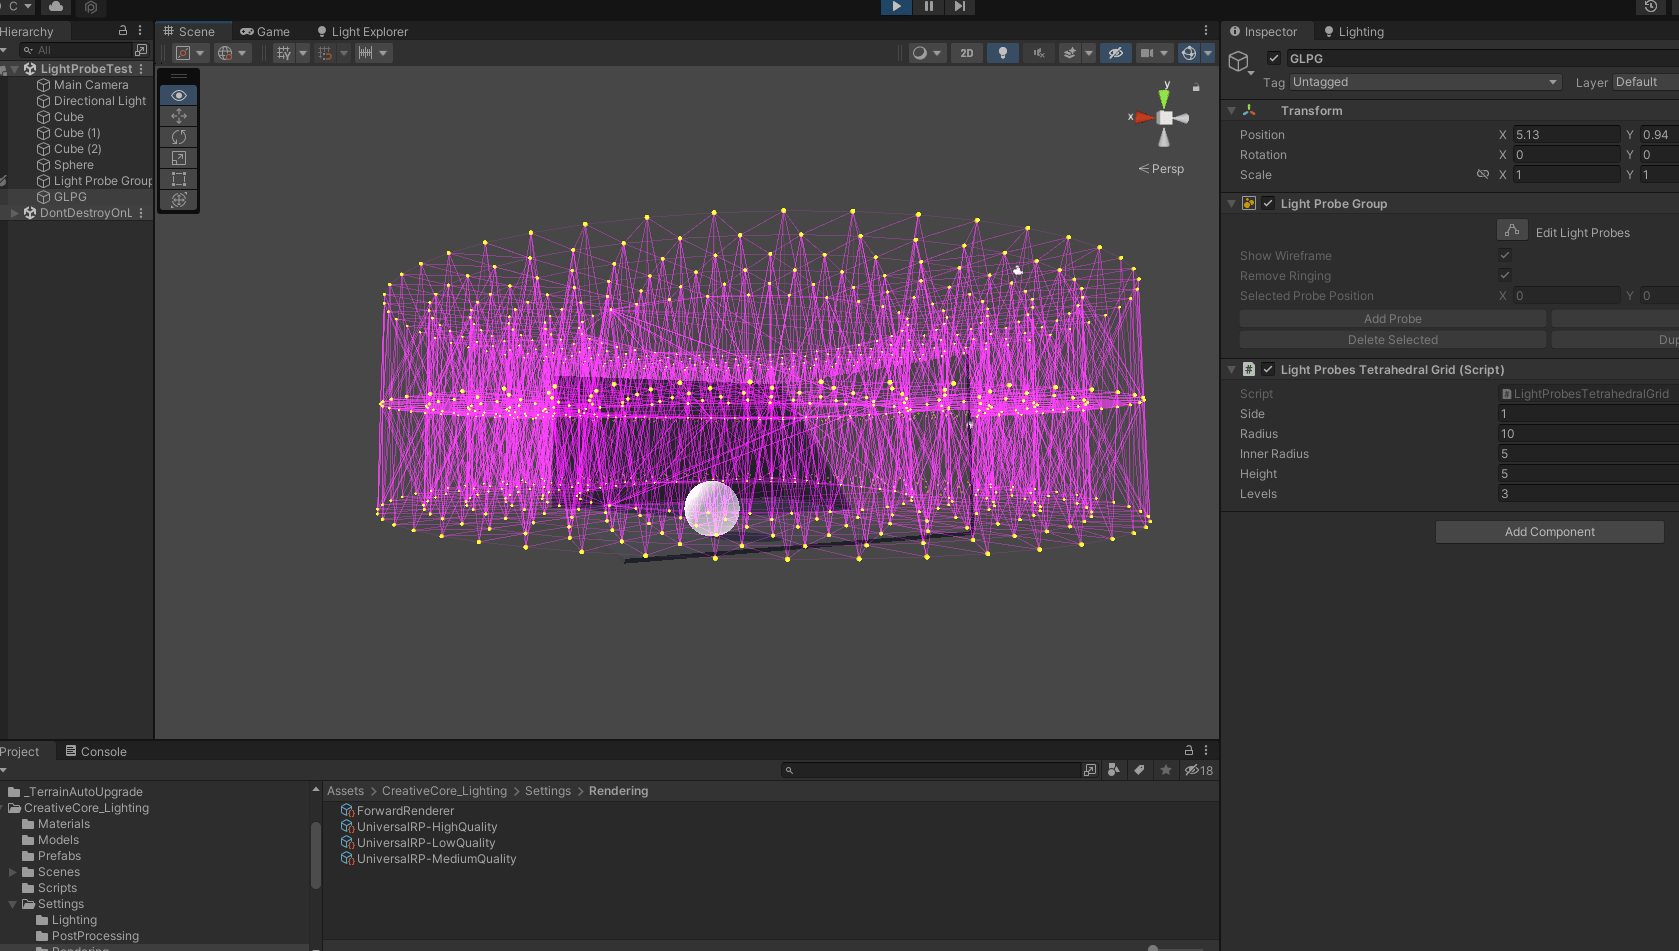This screenshot has height=951, width=1679.
Task: Uncheck Remove Ringing in Light Probe Group
Action: [1505, 275]
